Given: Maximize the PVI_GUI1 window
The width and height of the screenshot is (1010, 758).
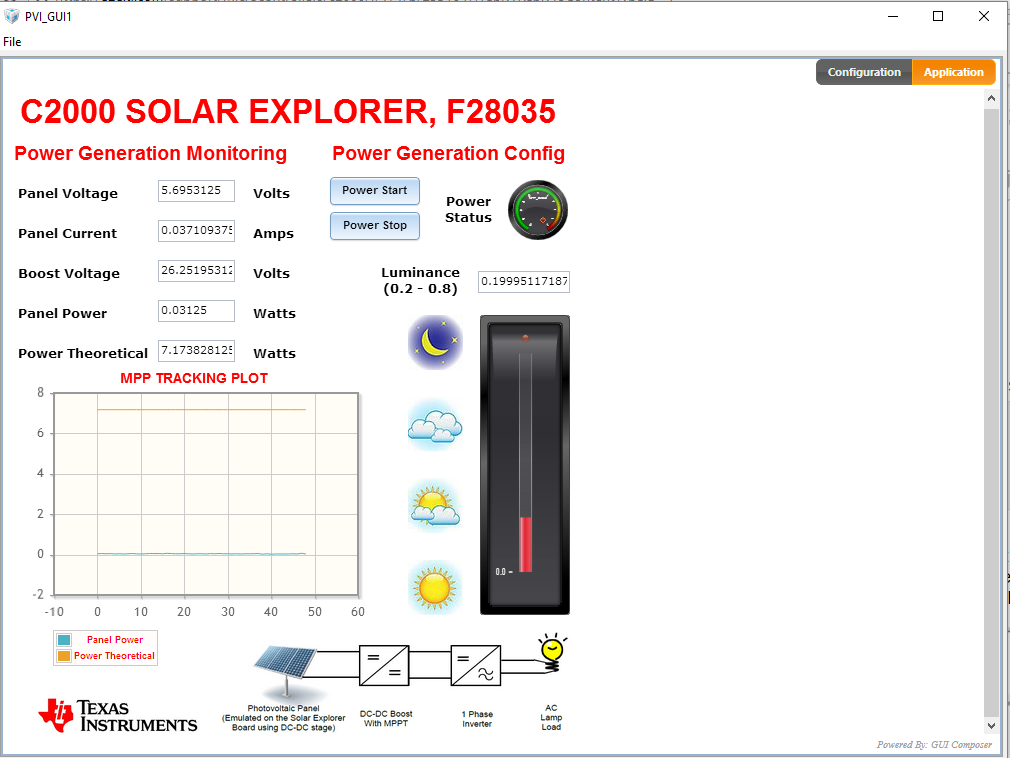Looking at the screenshot, I should pos(938,16).
